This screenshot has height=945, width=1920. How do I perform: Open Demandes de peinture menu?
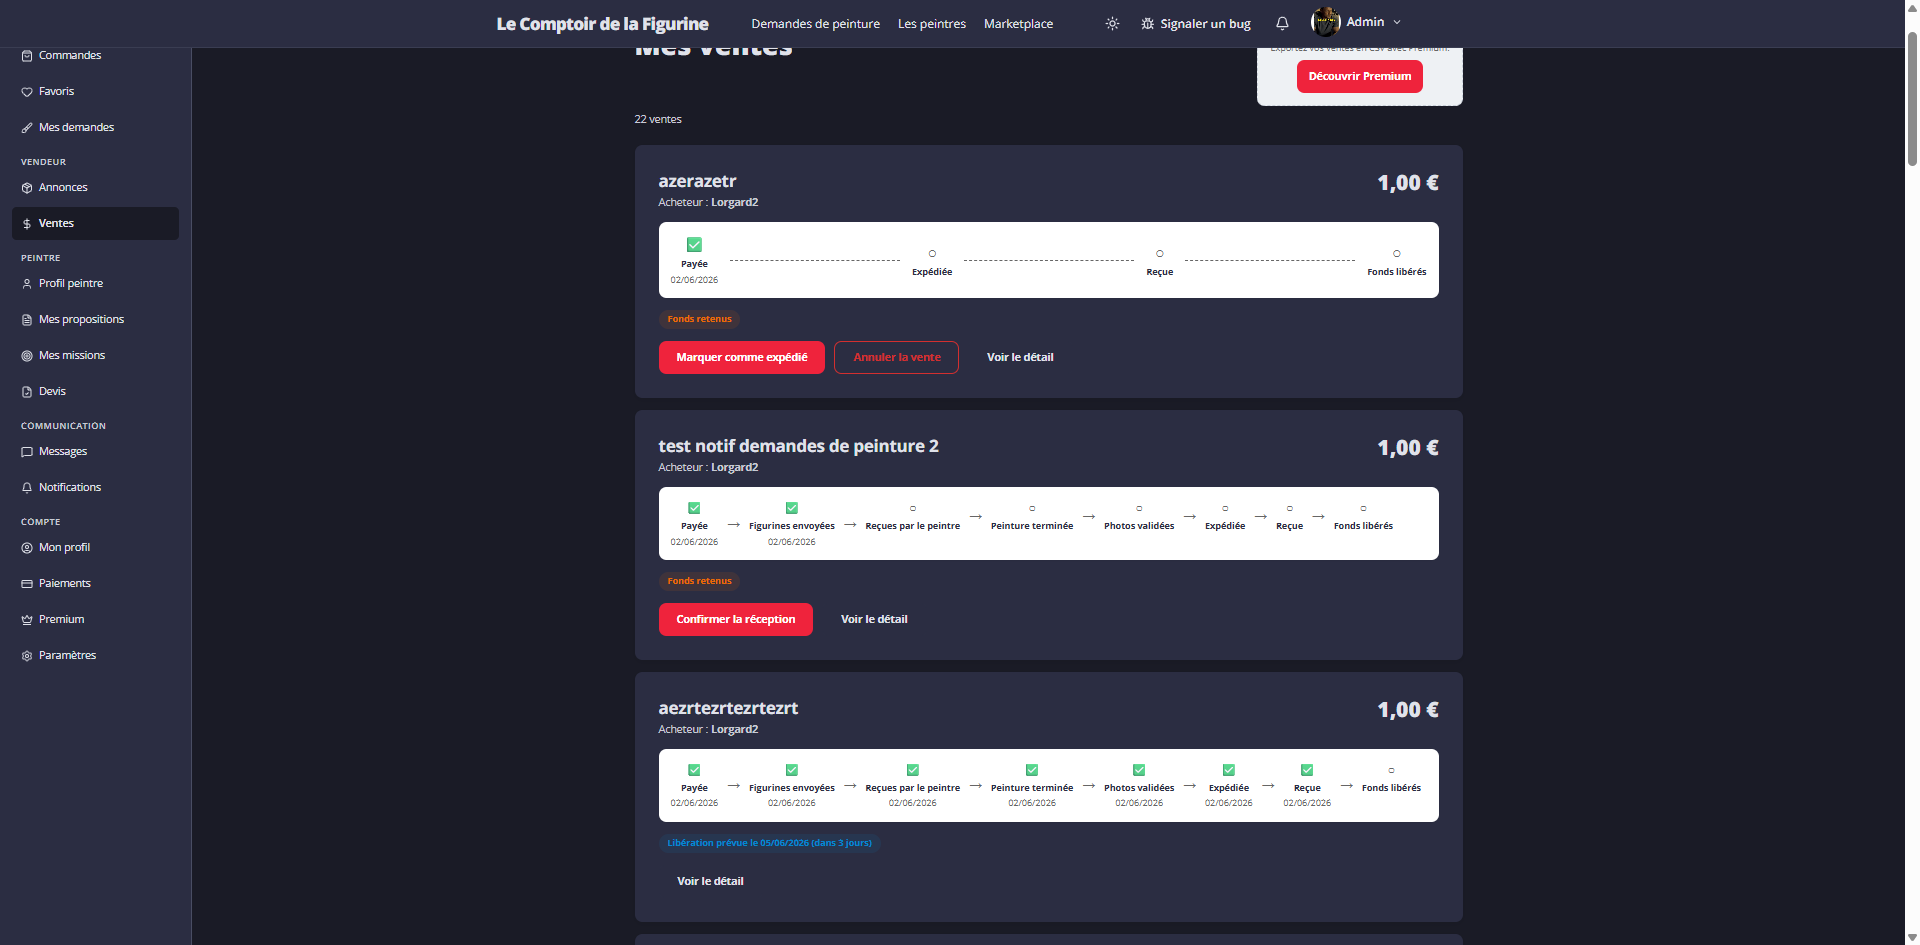click(x=816, y=24)
